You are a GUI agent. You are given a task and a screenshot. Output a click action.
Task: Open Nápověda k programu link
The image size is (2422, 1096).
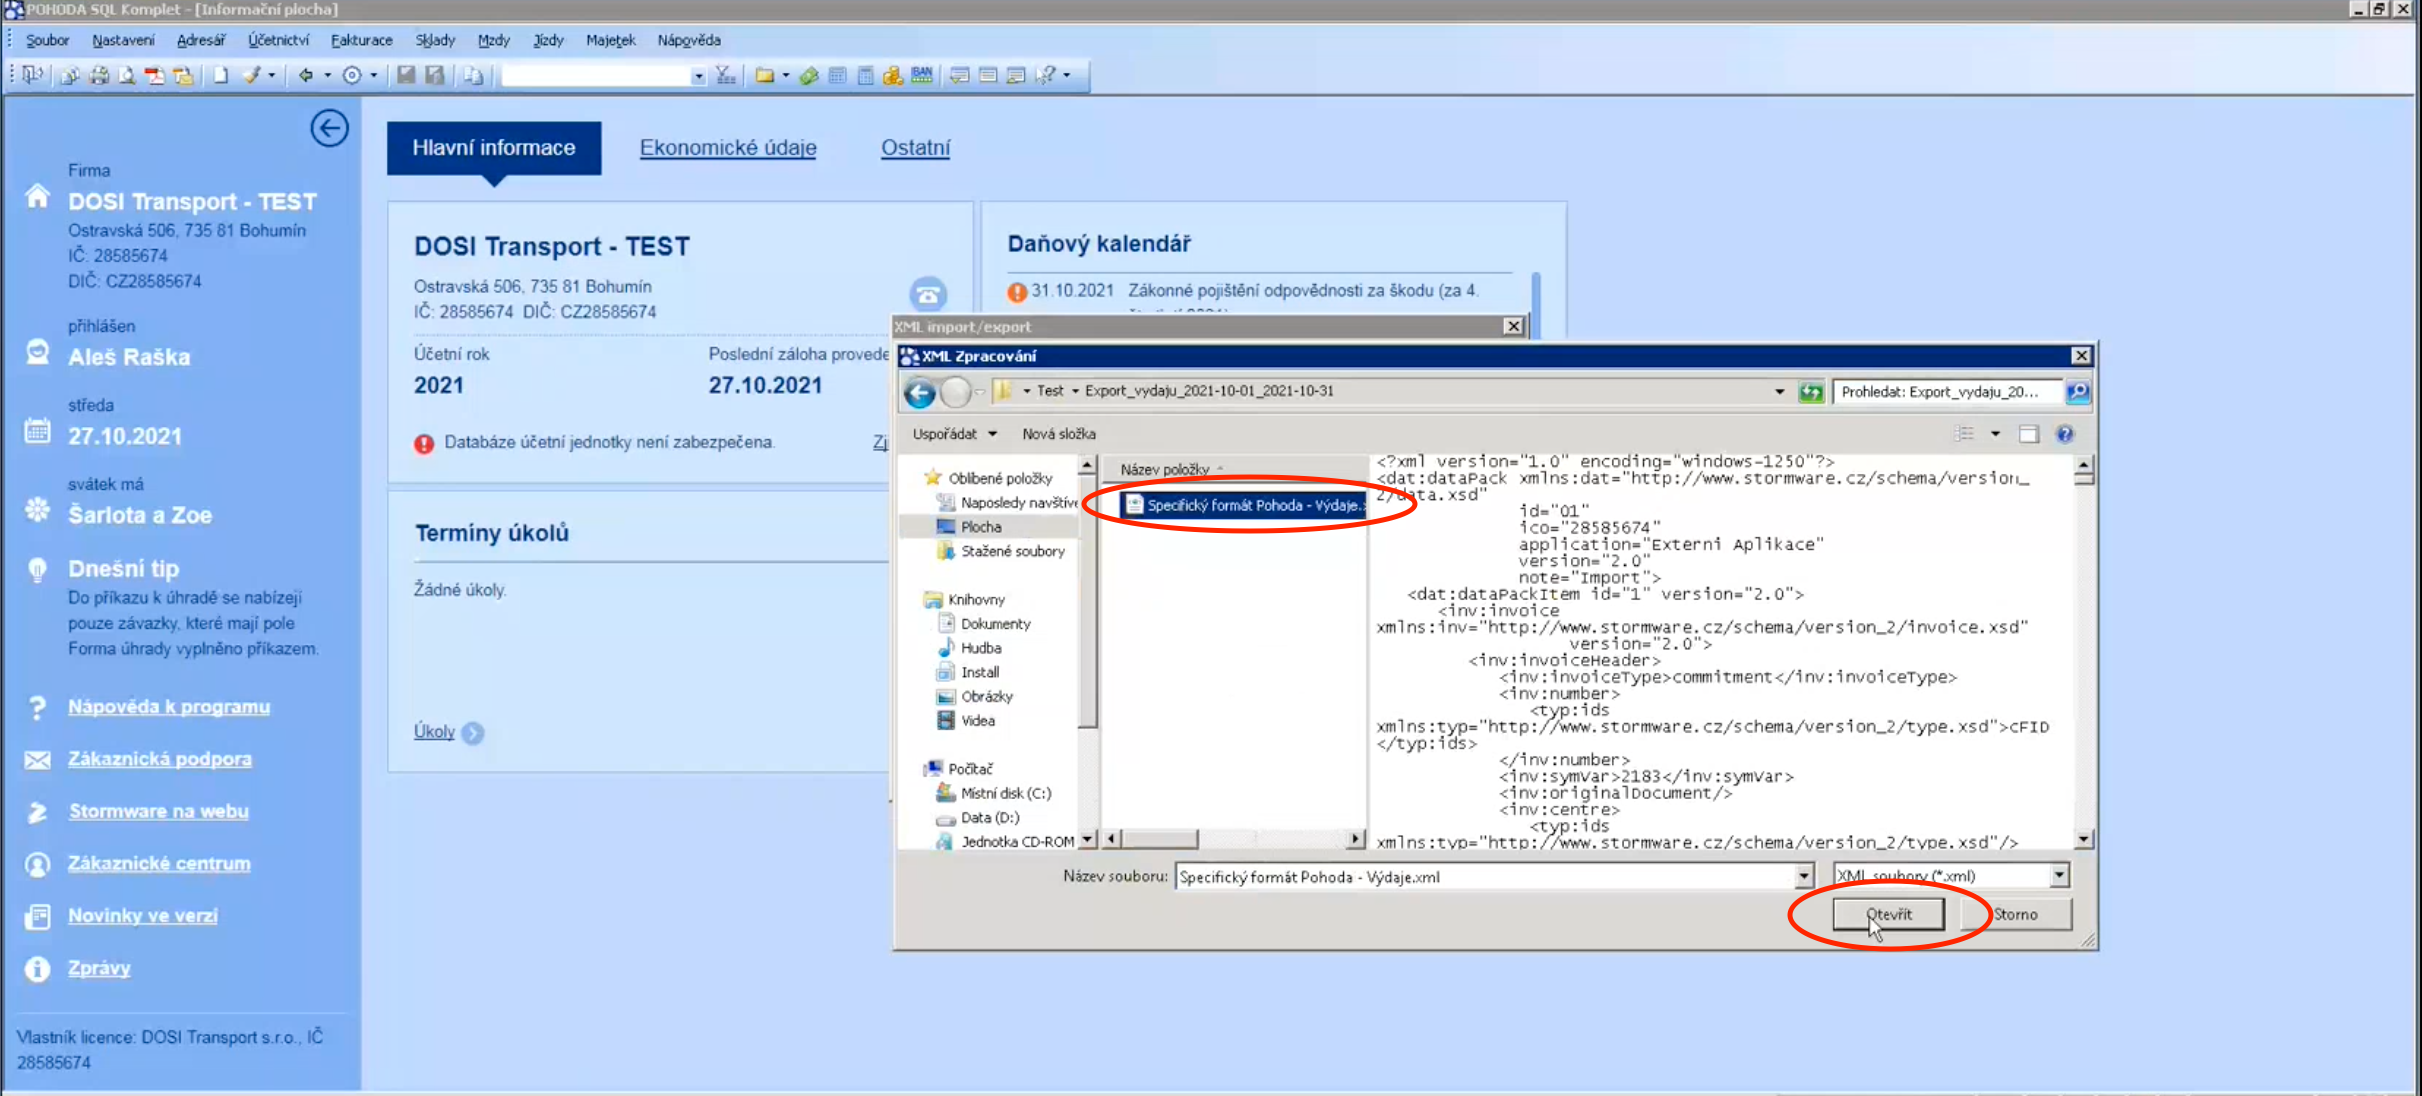pyautogui.click(x=169, y=707)
